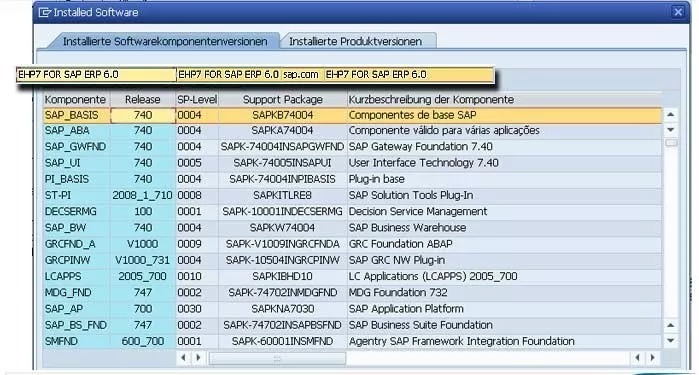The image size is (699, 375).
Task: Select the MDG_FND component cell
Action: 76,293
